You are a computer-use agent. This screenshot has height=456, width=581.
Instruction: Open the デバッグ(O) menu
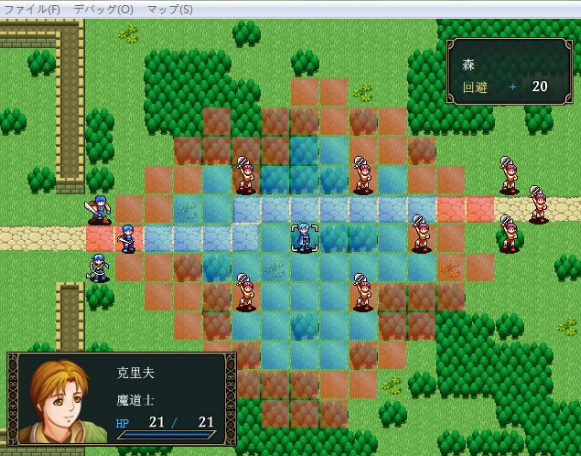point(103,9)
